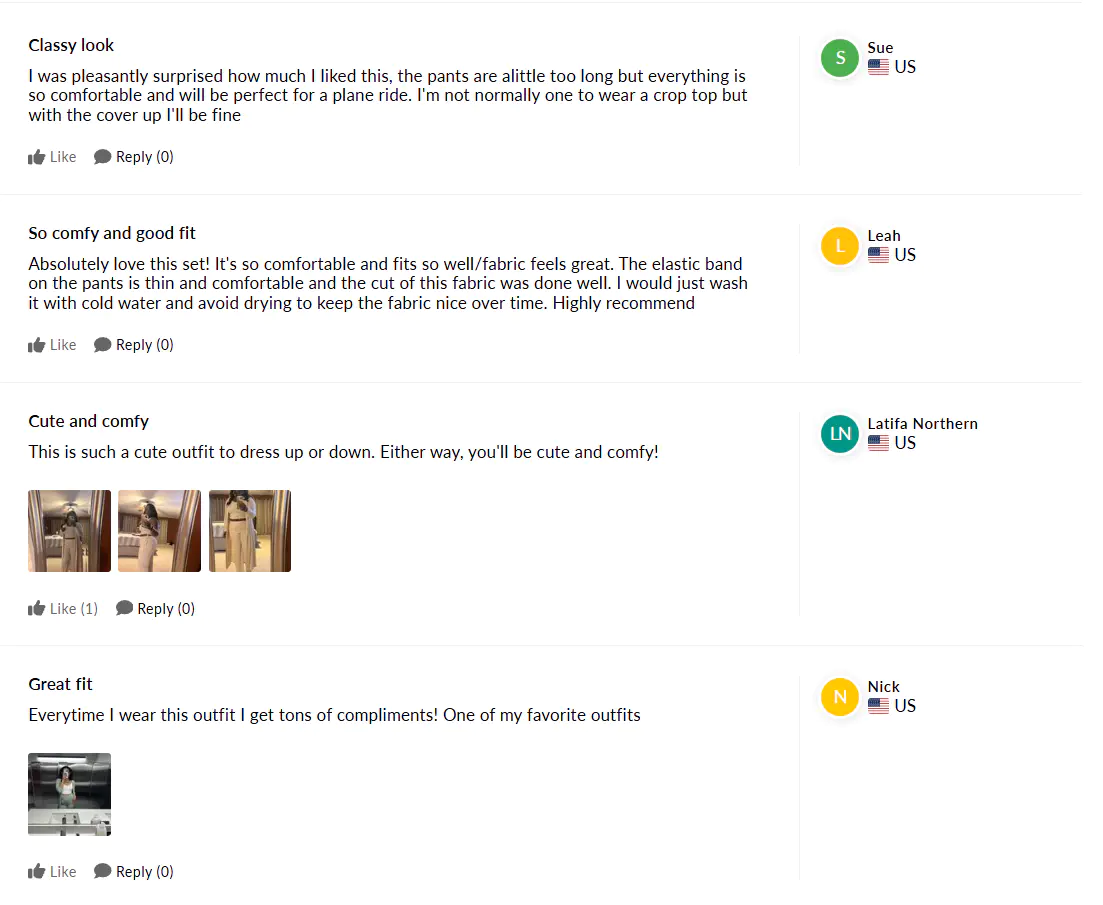
Task: Like Latifa Northern's "Cute and comfy" review
Action: click(38, 608)
